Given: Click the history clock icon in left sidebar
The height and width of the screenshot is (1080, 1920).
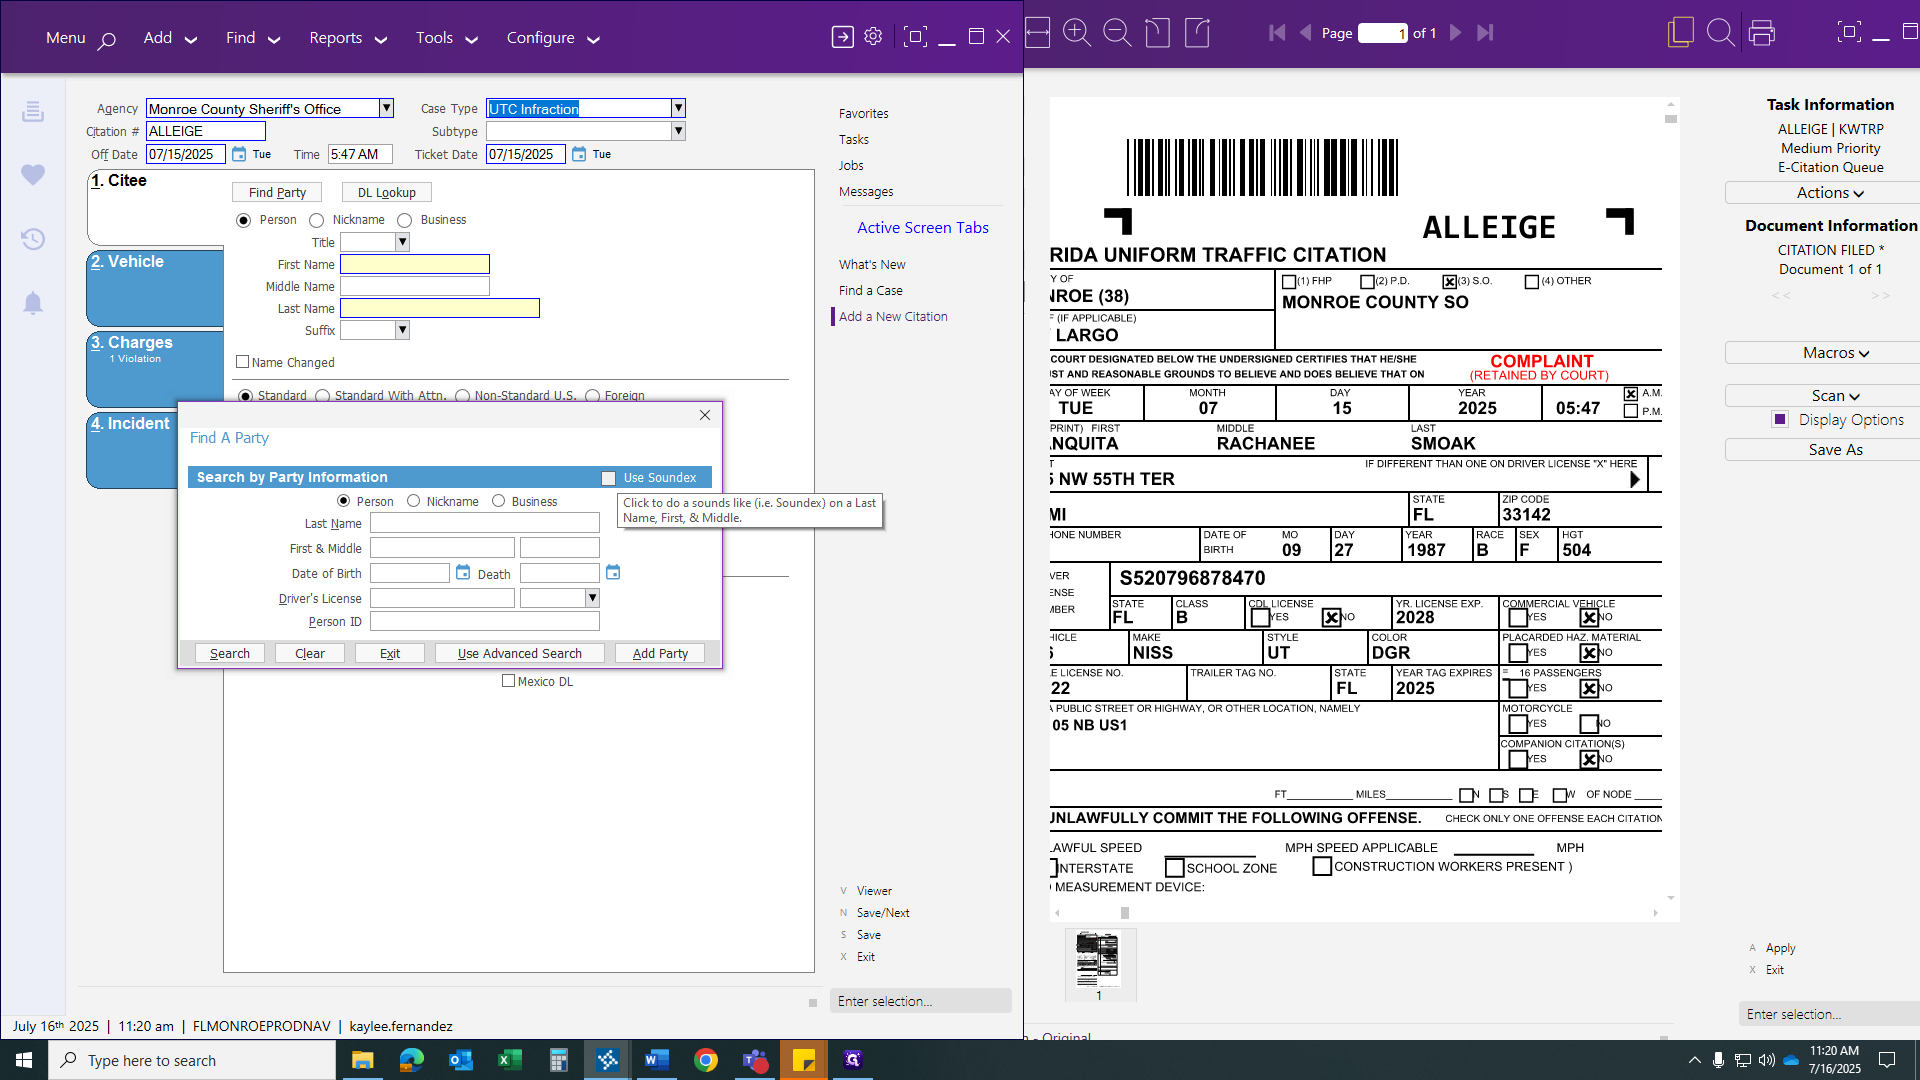Looking at the screenshot, I should coord(33,239).
